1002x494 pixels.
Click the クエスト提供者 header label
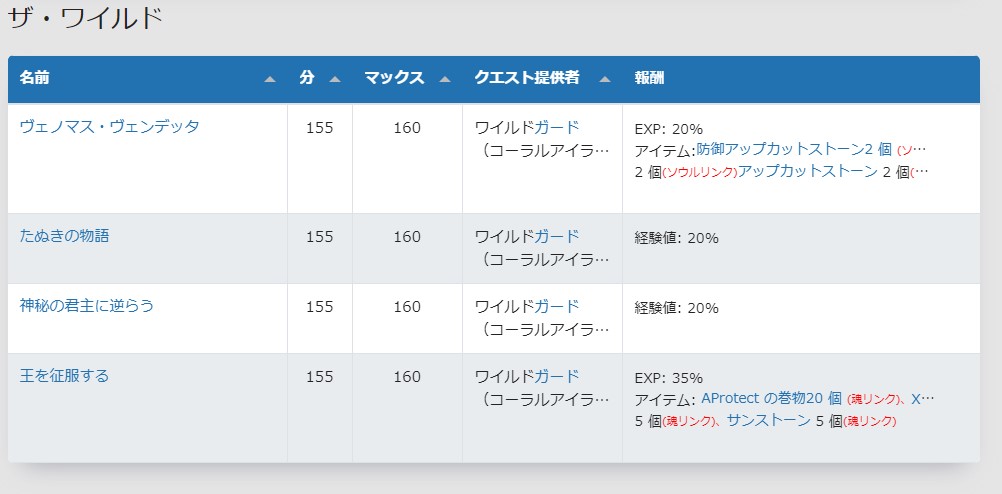point(527,78)
